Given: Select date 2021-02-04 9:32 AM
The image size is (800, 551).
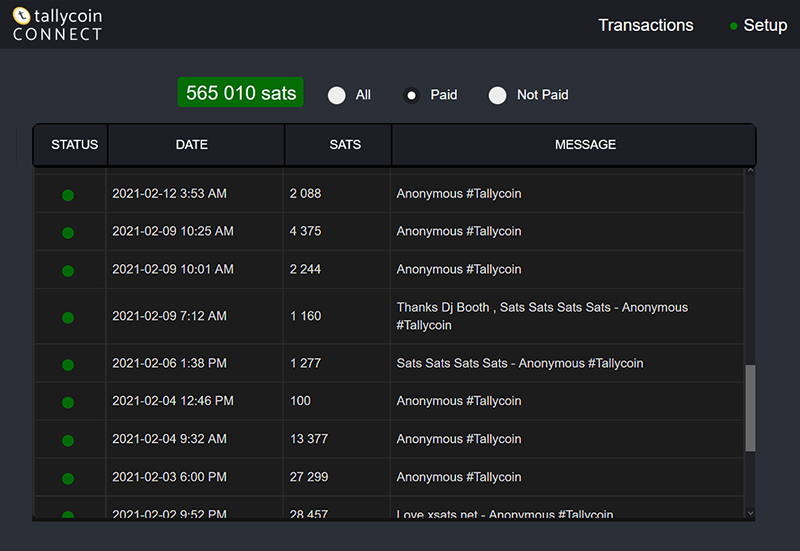Looking at the screenshot, I should [x=169, y=439].
